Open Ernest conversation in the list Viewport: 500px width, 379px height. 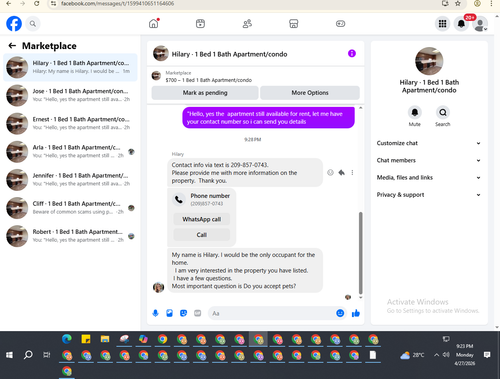pyautogui.click(x=70, y=123)
